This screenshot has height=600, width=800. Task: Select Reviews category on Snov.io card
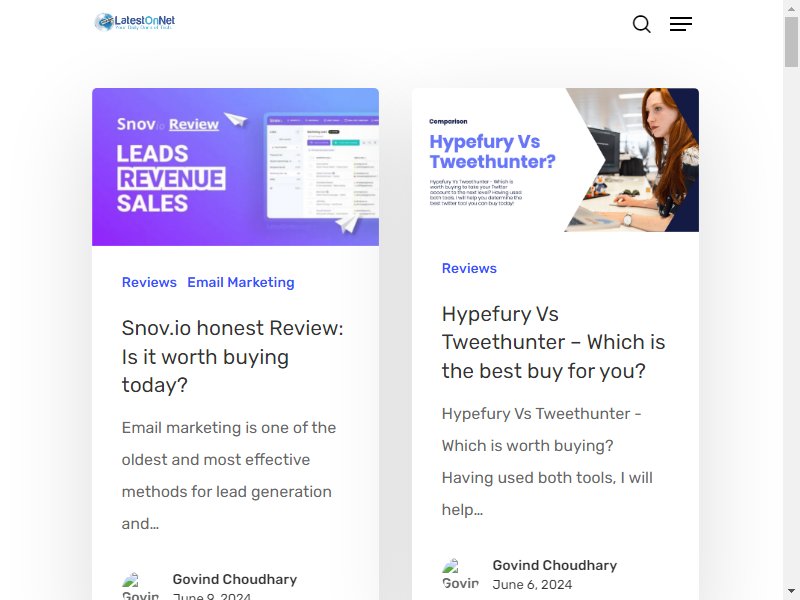coord(149,282)
